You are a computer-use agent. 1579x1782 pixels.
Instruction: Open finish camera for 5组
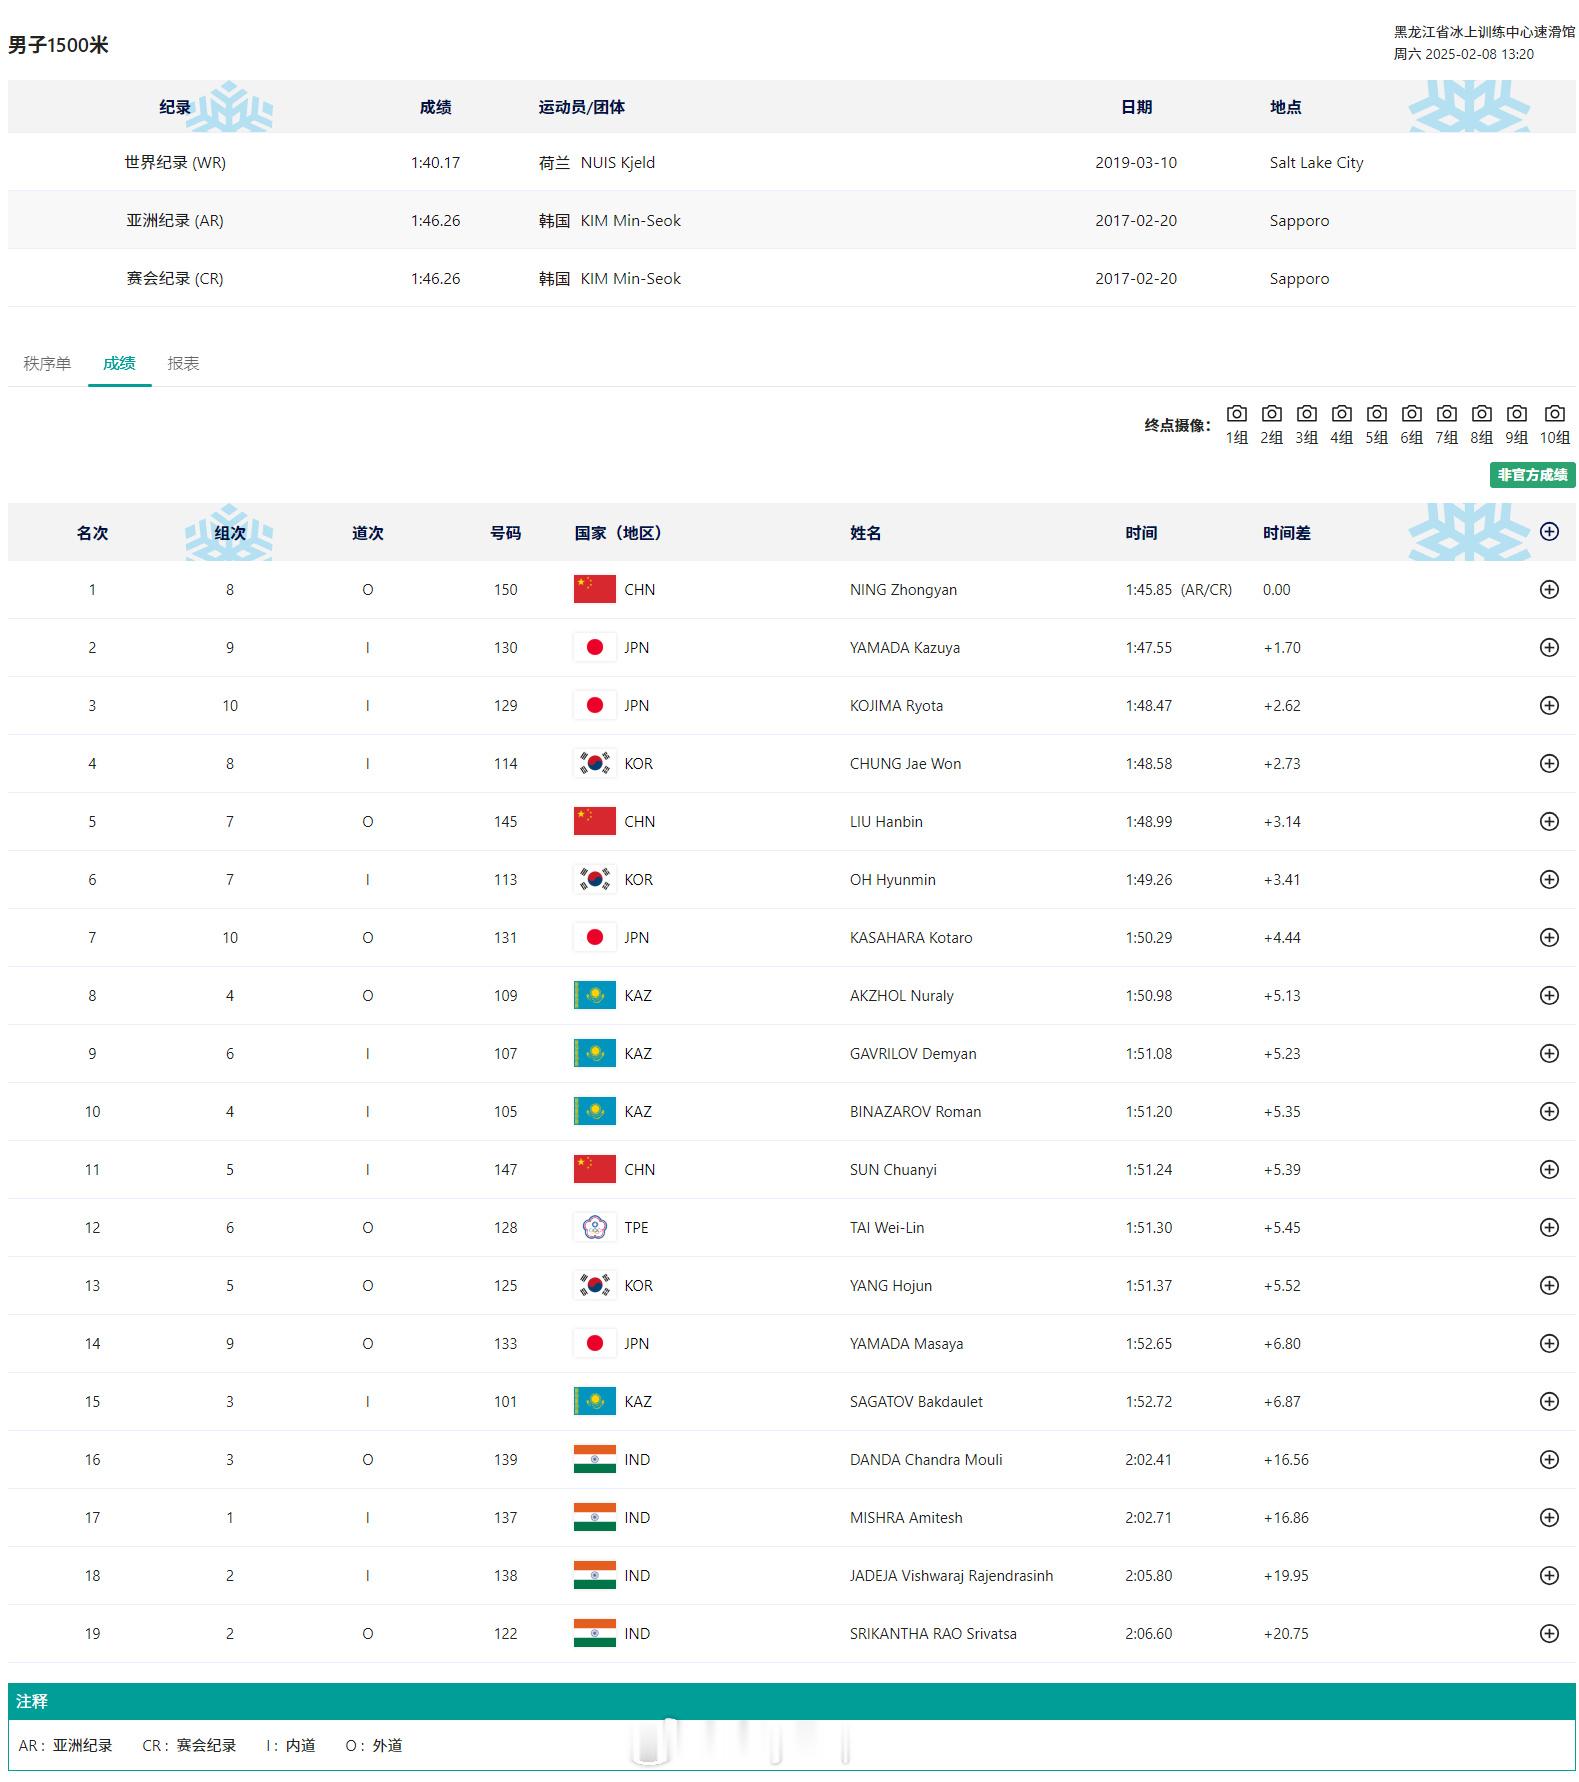tap(1376, 424)
